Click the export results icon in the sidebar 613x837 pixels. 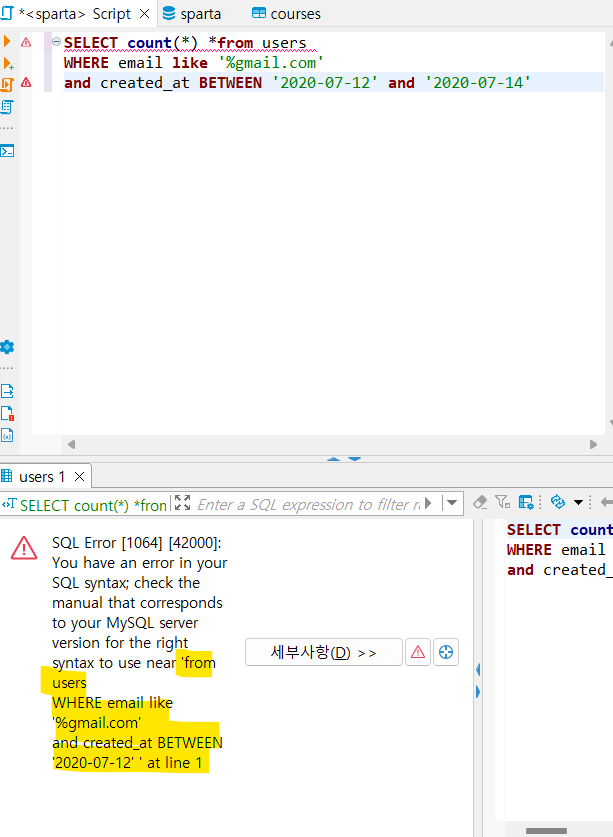pyautogui.click(x=7, y=391)
